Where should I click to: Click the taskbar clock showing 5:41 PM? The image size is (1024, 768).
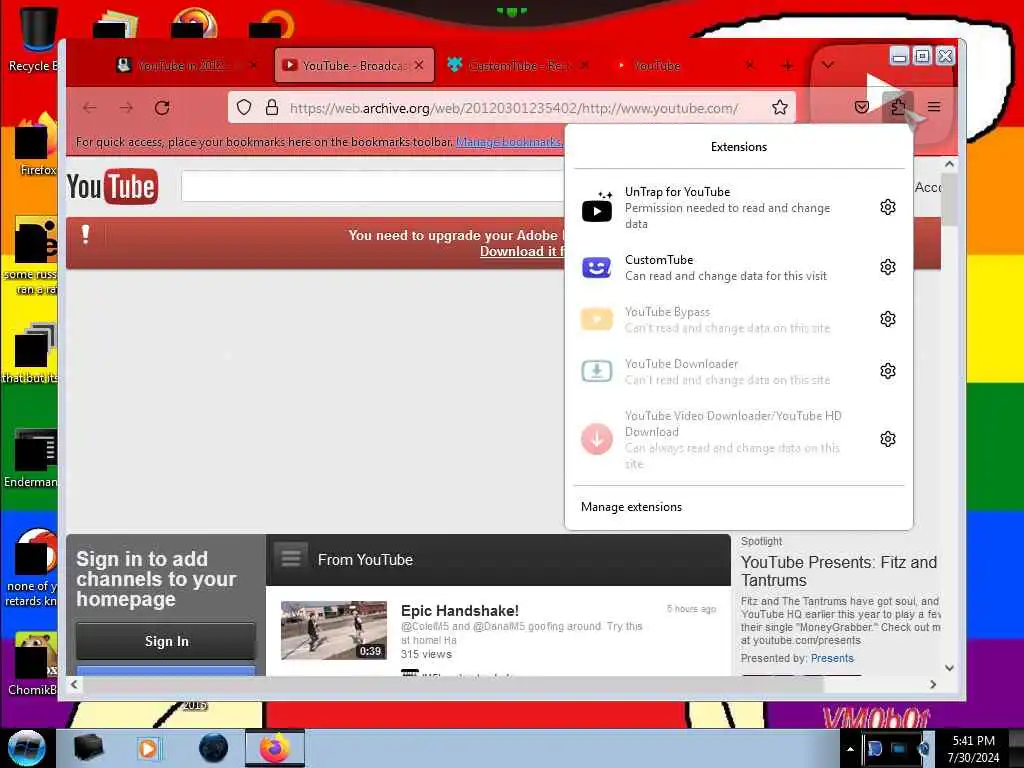[974, 749]
